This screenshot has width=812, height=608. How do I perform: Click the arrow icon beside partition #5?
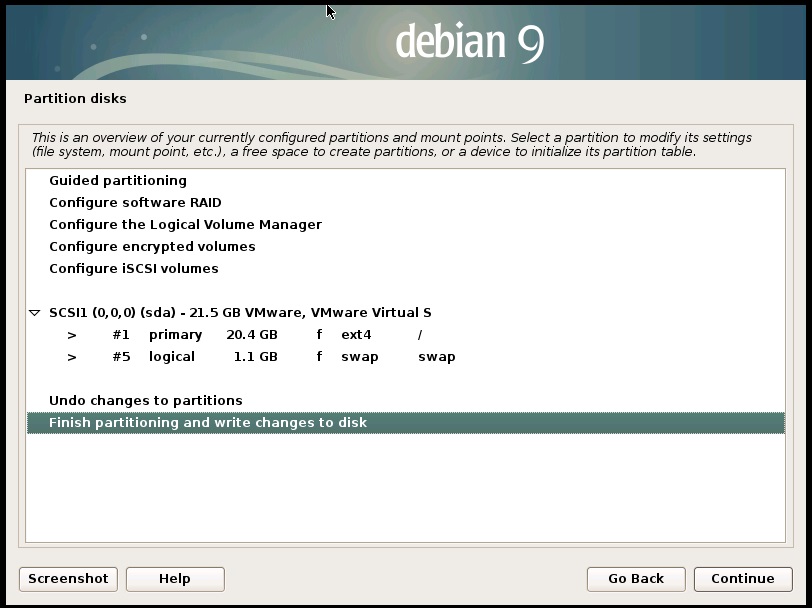[x=72, y=357]
